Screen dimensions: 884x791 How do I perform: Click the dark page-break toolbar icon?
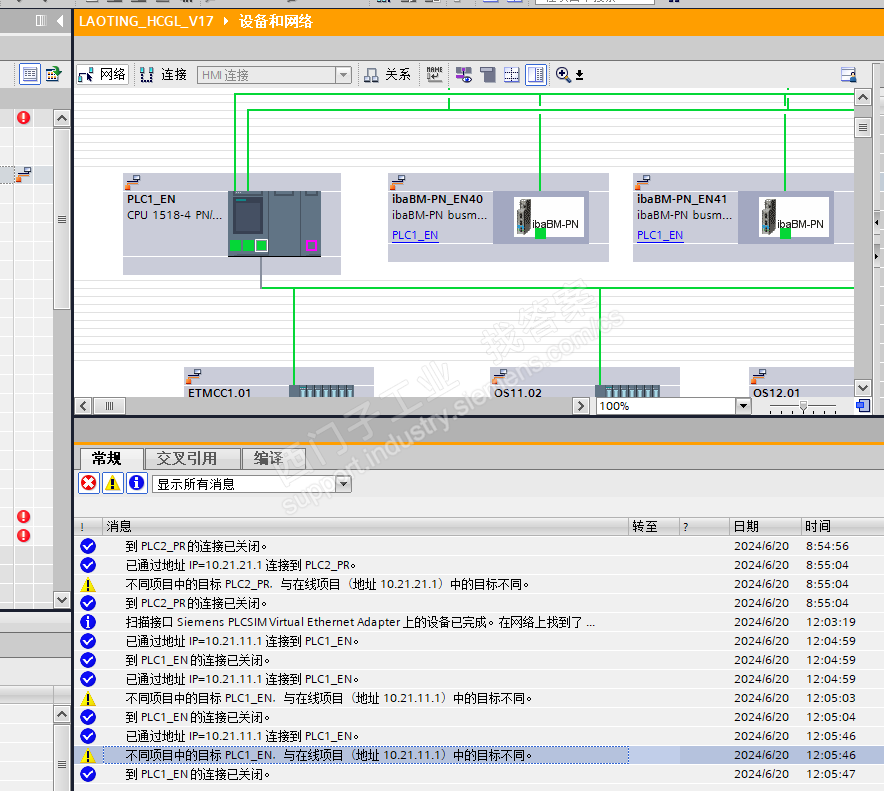[487, 74]
